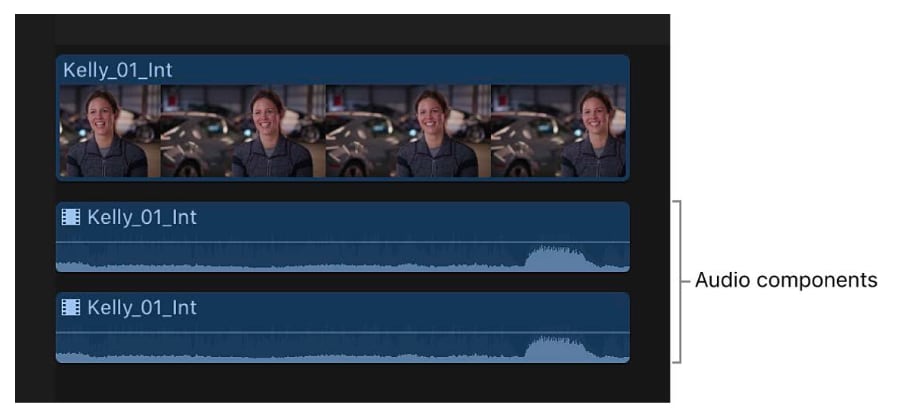898x420 pixels.
Task: Select the second Kelly_01_Int audio component label
Action: [141, 308]
